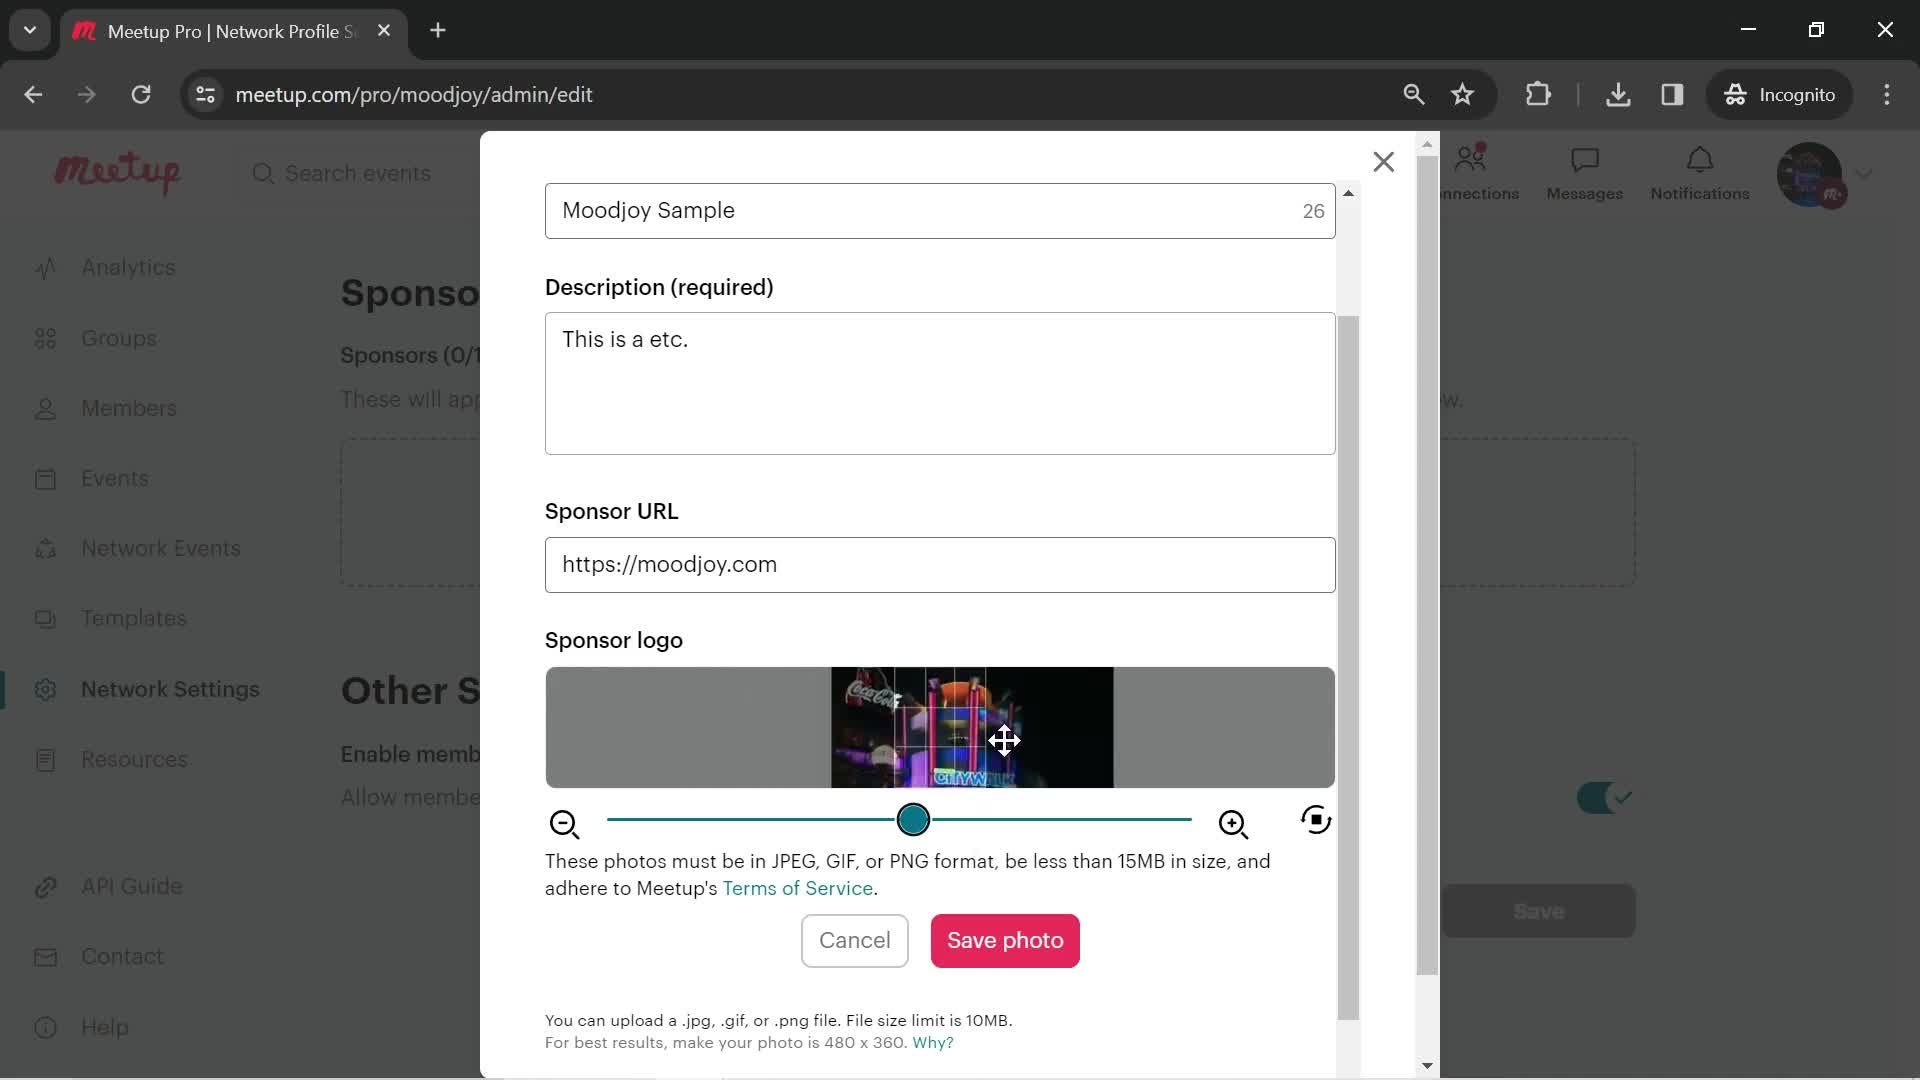Go back in browser history
This screenshot has width=1920, height=1080.
pyautogui.click(x=33, y=95)
